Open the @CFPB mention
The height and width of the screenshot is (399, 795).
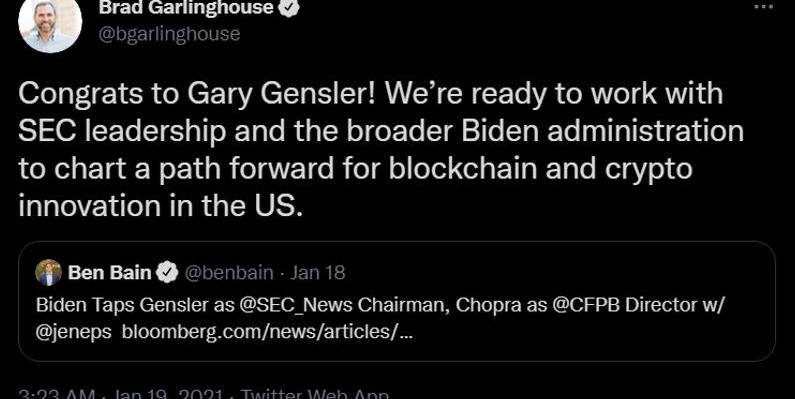pyautogui.click(x=586, y=305)
